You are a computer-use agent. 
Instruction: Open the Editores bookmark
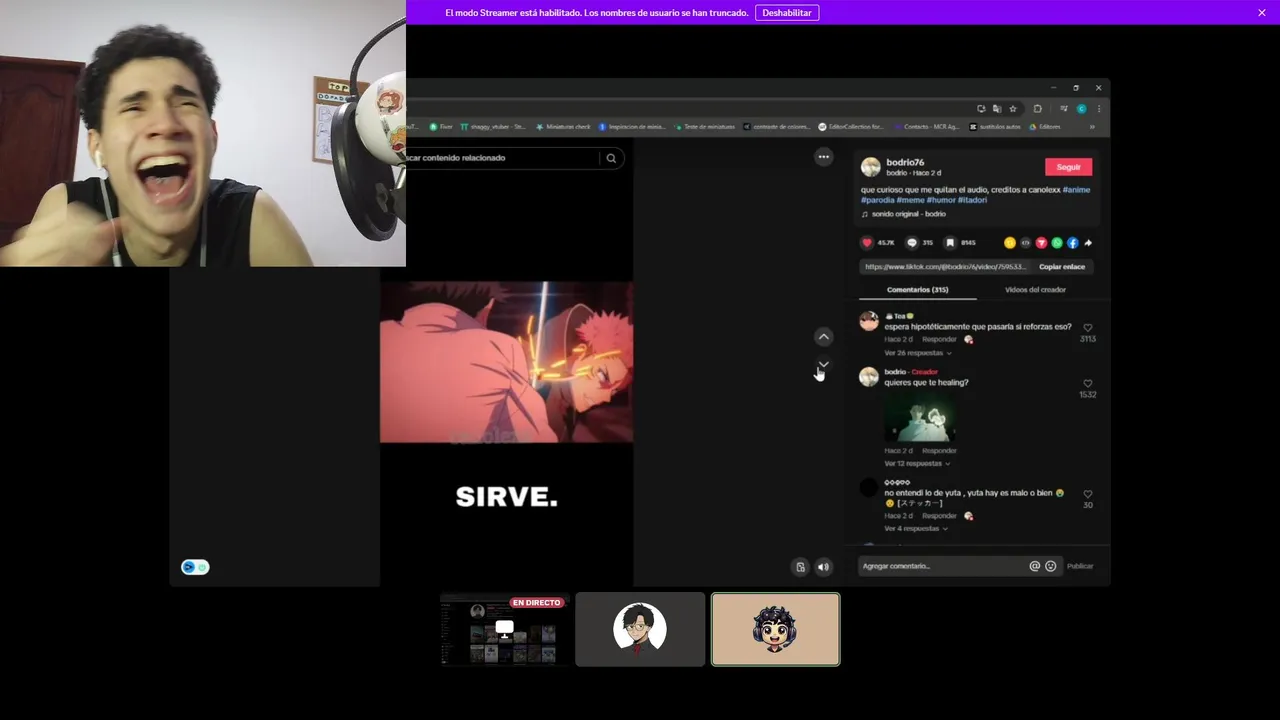click(1045, 127)
